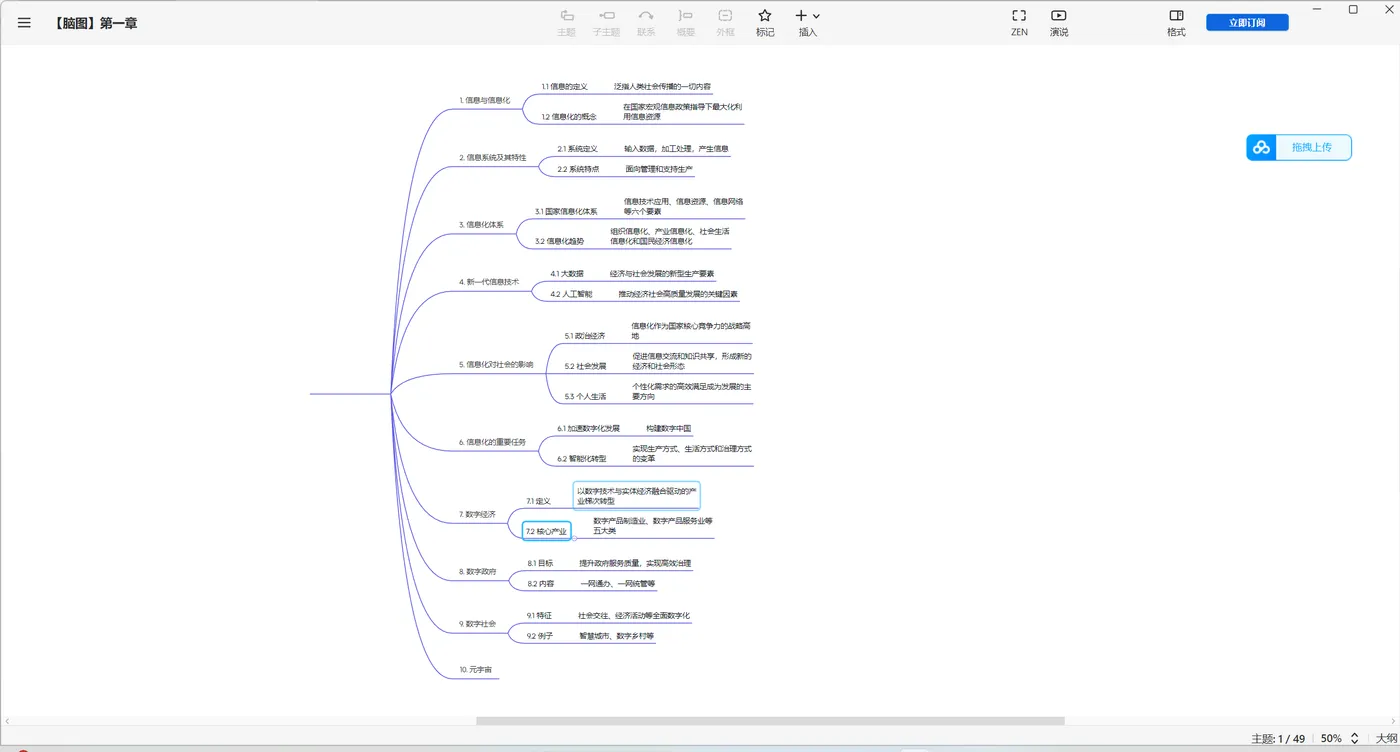The image size is (1400, 752).
Task: Select subtopic 6.2 智能化转型
Action: pos(582,458)
